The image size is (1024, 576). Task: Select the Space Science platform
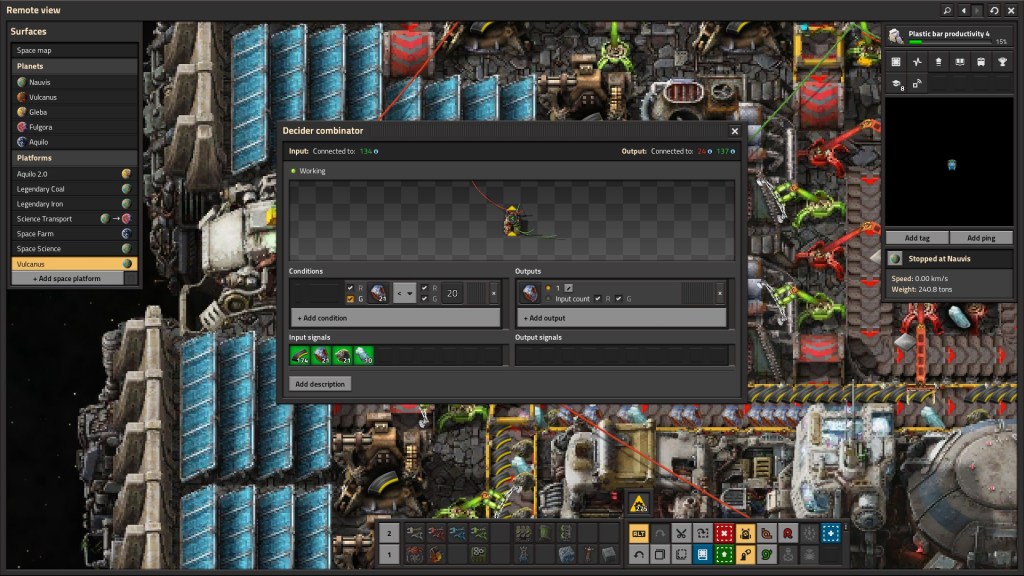[39, 248]
